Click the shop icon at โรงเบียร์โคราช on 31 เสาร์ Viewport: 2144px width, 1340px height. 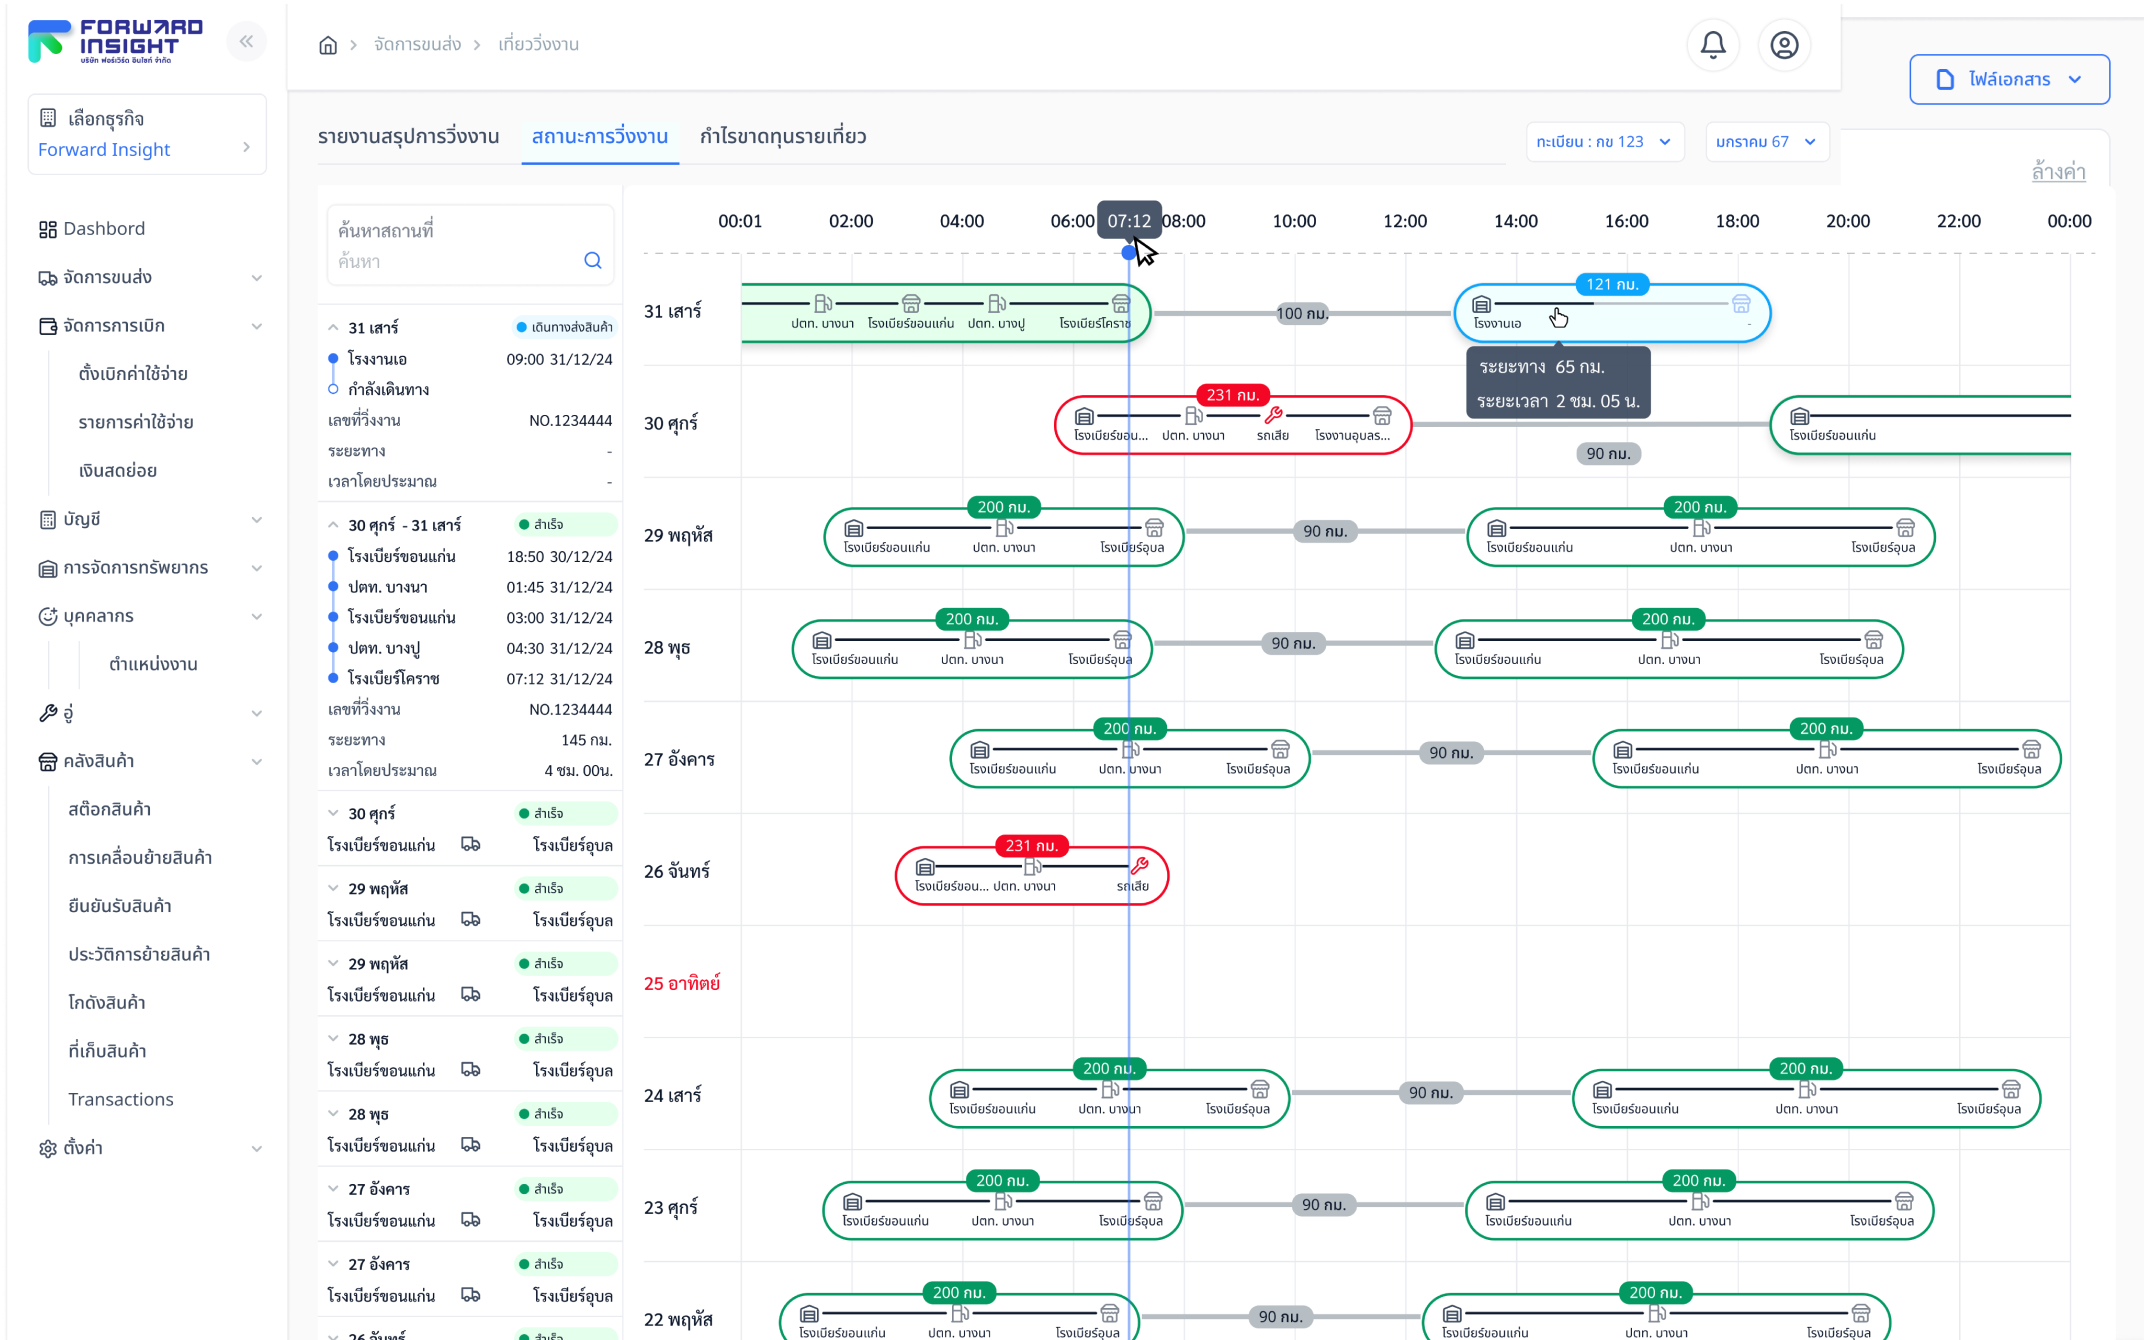tap(1120, 303)
